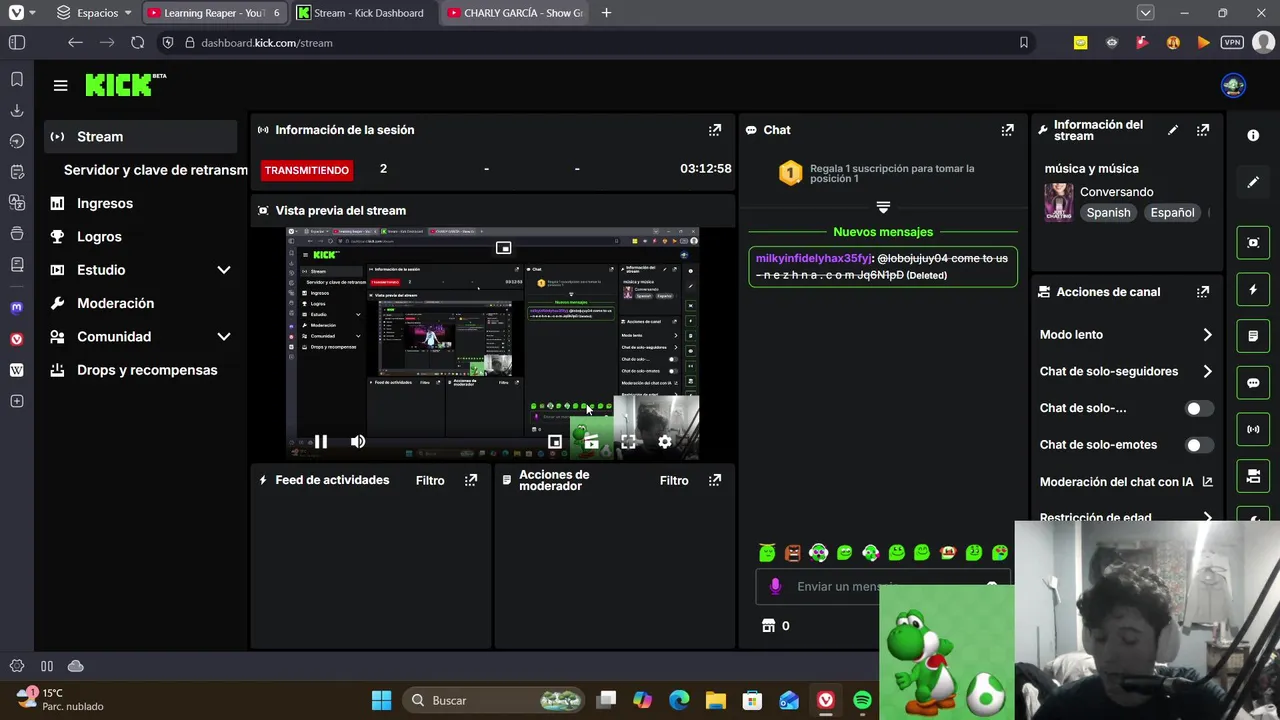Mute the stream preview volume

(x=358, y=441)
